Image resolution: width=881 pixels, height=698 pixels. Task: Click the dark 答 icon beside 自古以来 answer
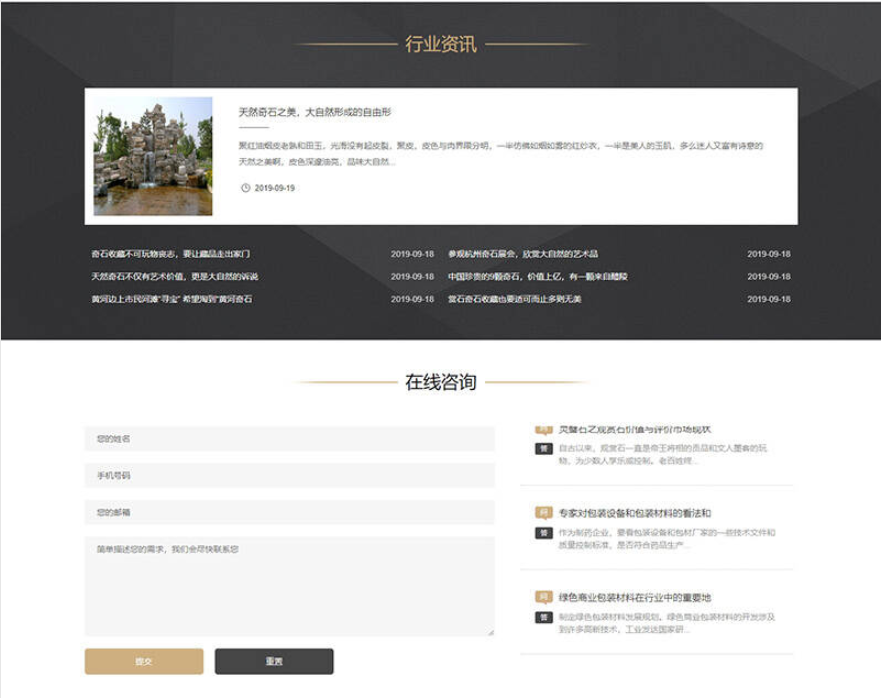pos(543,448)
